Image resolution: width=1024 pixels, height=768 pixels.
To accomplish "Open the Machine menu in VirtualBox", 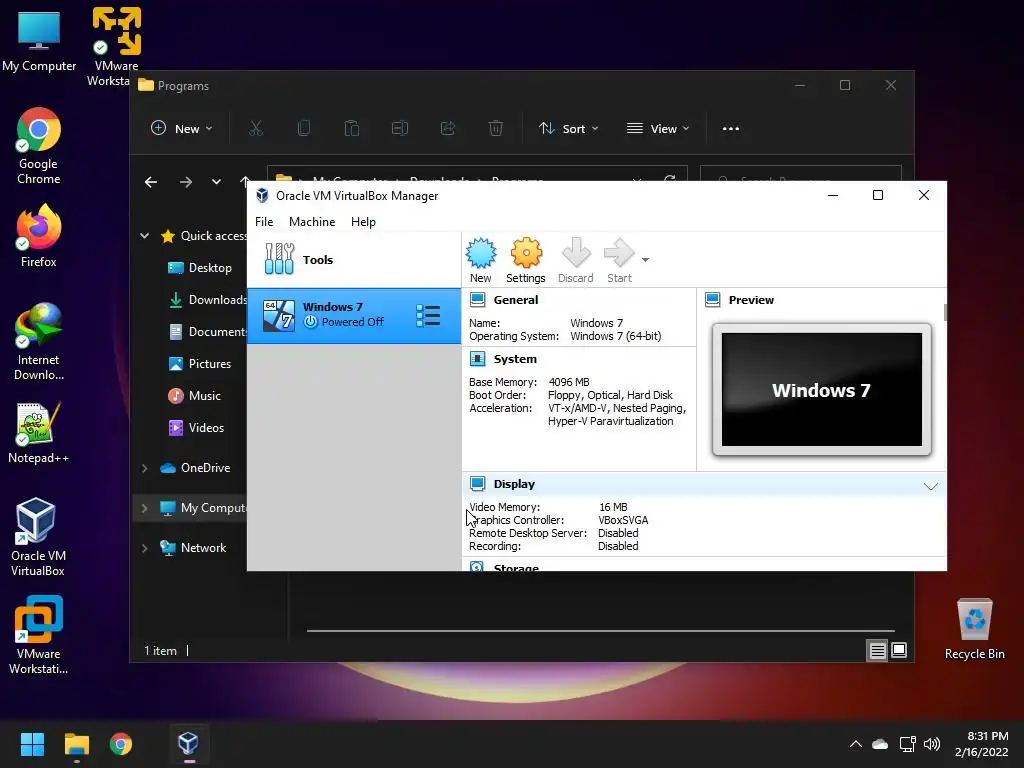I will tap(312, 222).
